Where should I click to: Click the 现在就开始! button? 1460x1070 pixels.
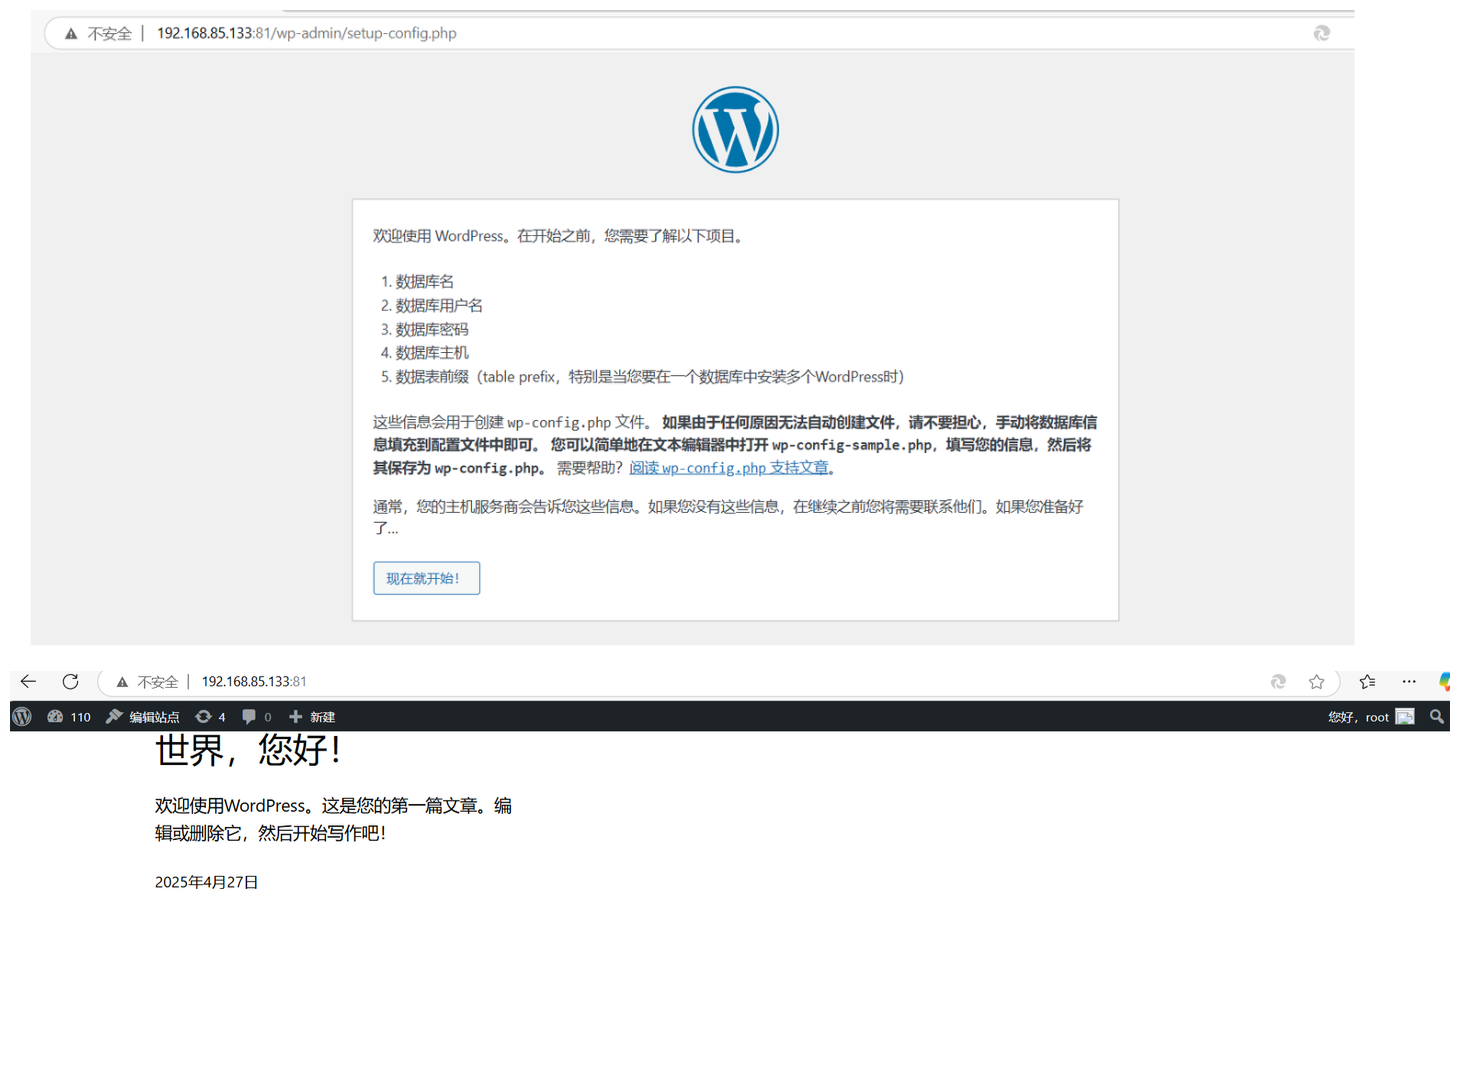pyautogui.click(x=426, y=578)
